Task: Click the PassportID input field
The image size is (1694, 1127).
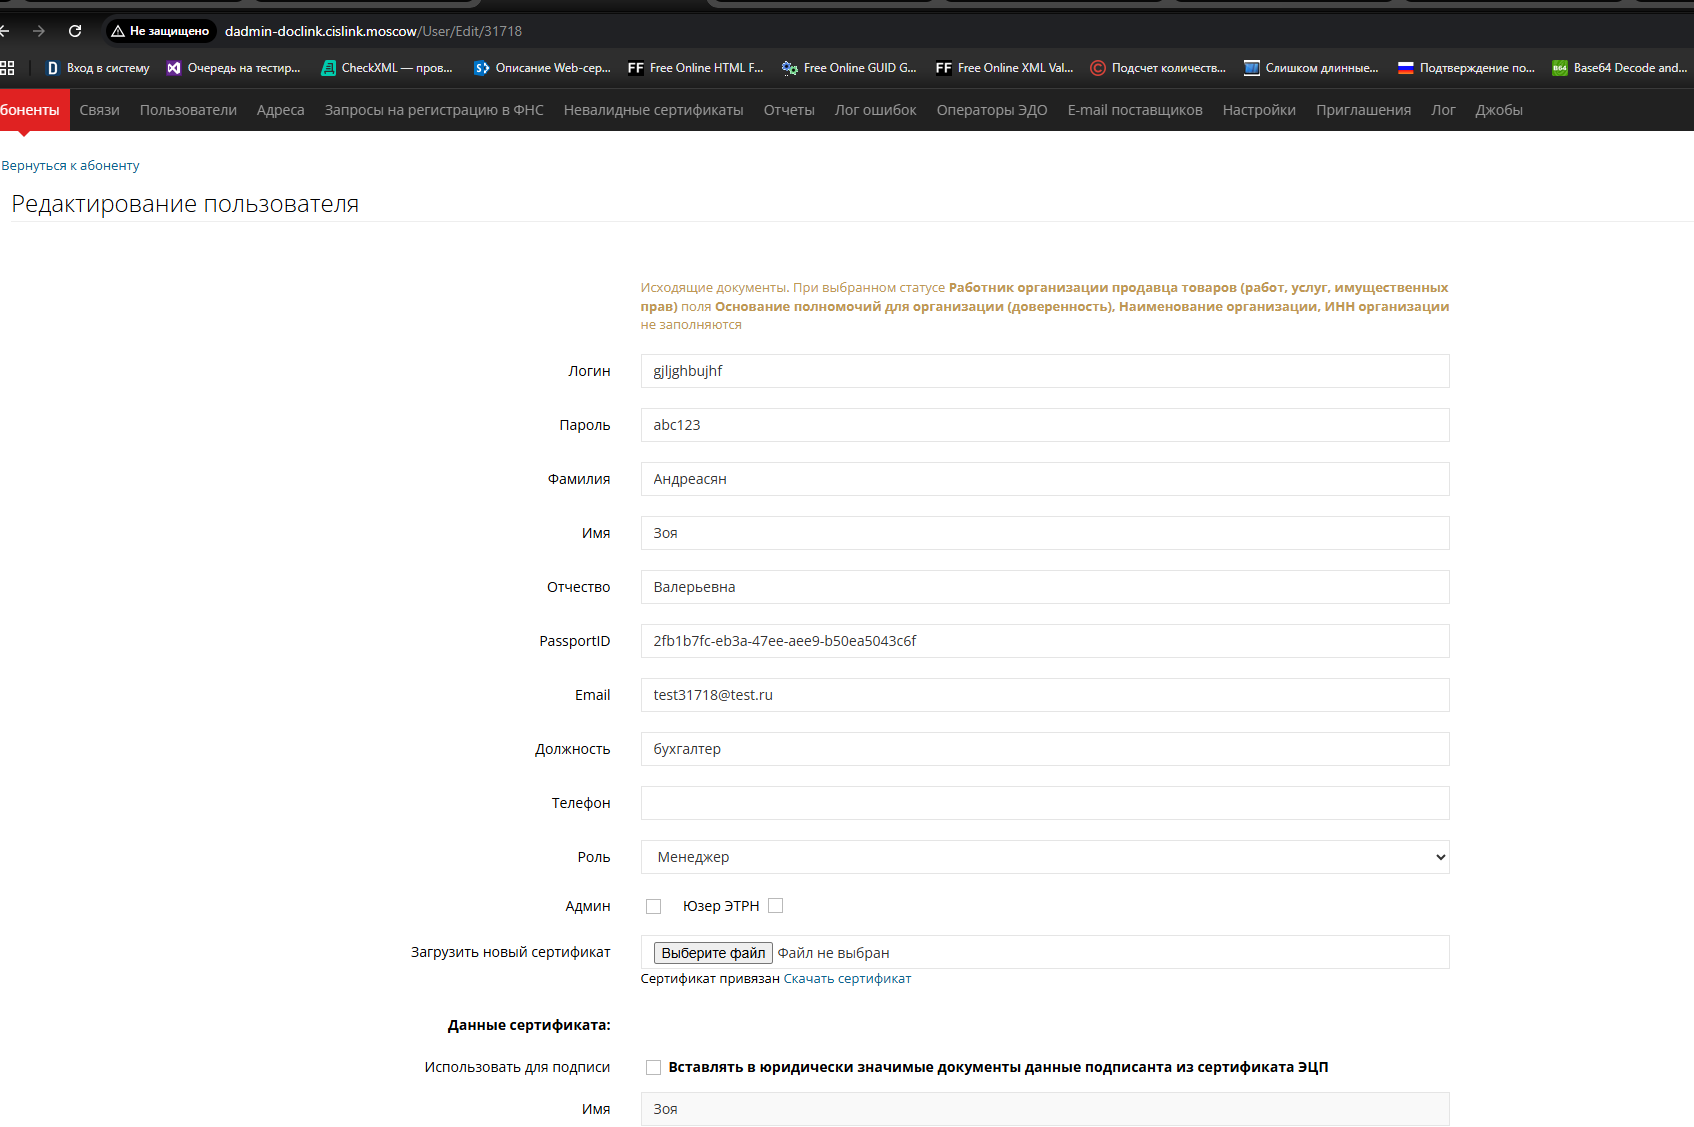Action: [1045, 641]
